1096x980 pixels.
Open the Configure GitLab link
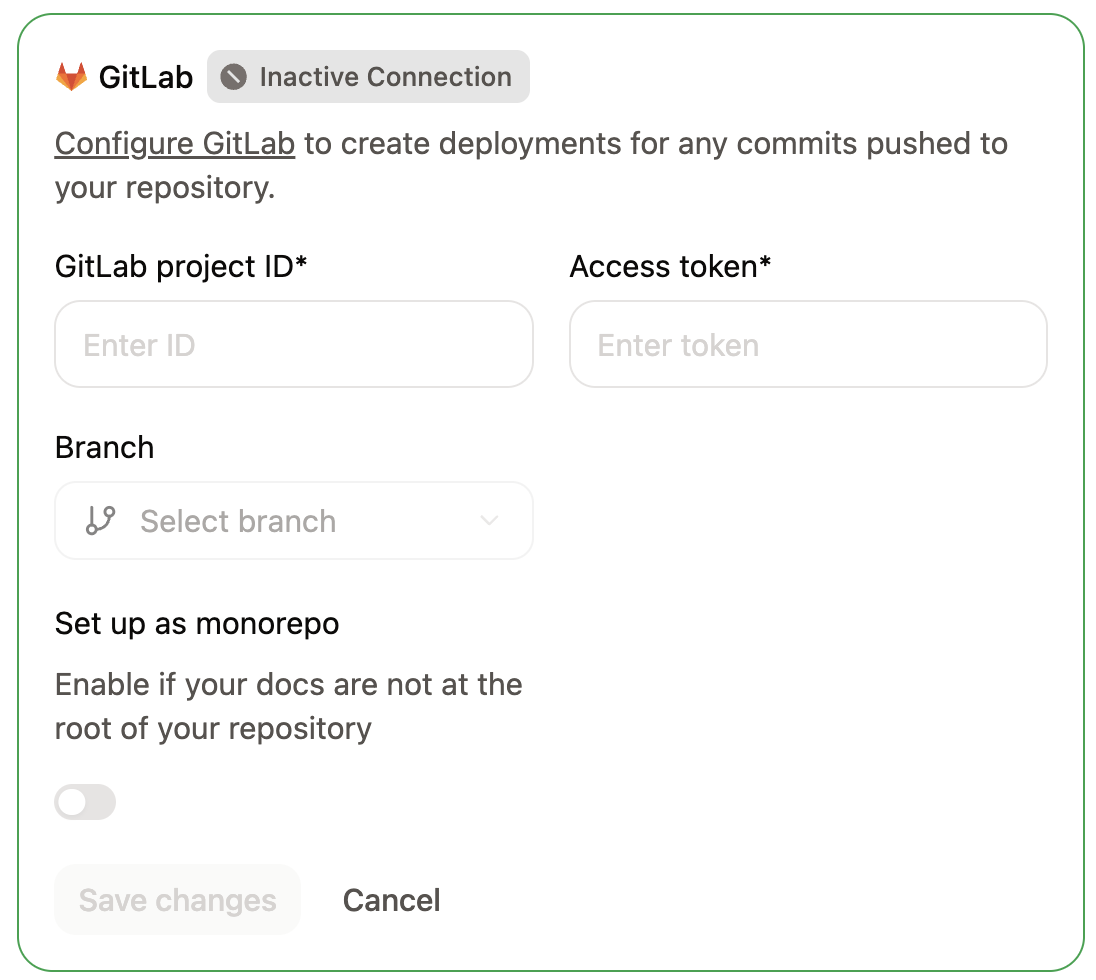[x=174, y=144]
